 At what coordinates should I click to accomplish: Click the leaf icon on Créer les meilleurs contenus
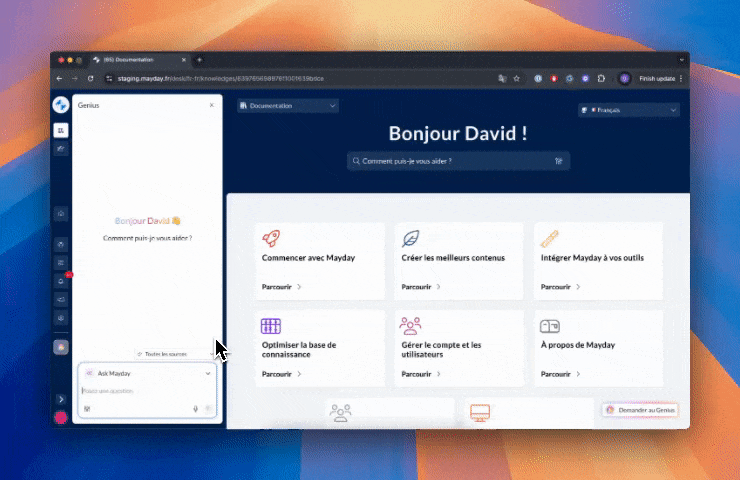tap(410, 238)
